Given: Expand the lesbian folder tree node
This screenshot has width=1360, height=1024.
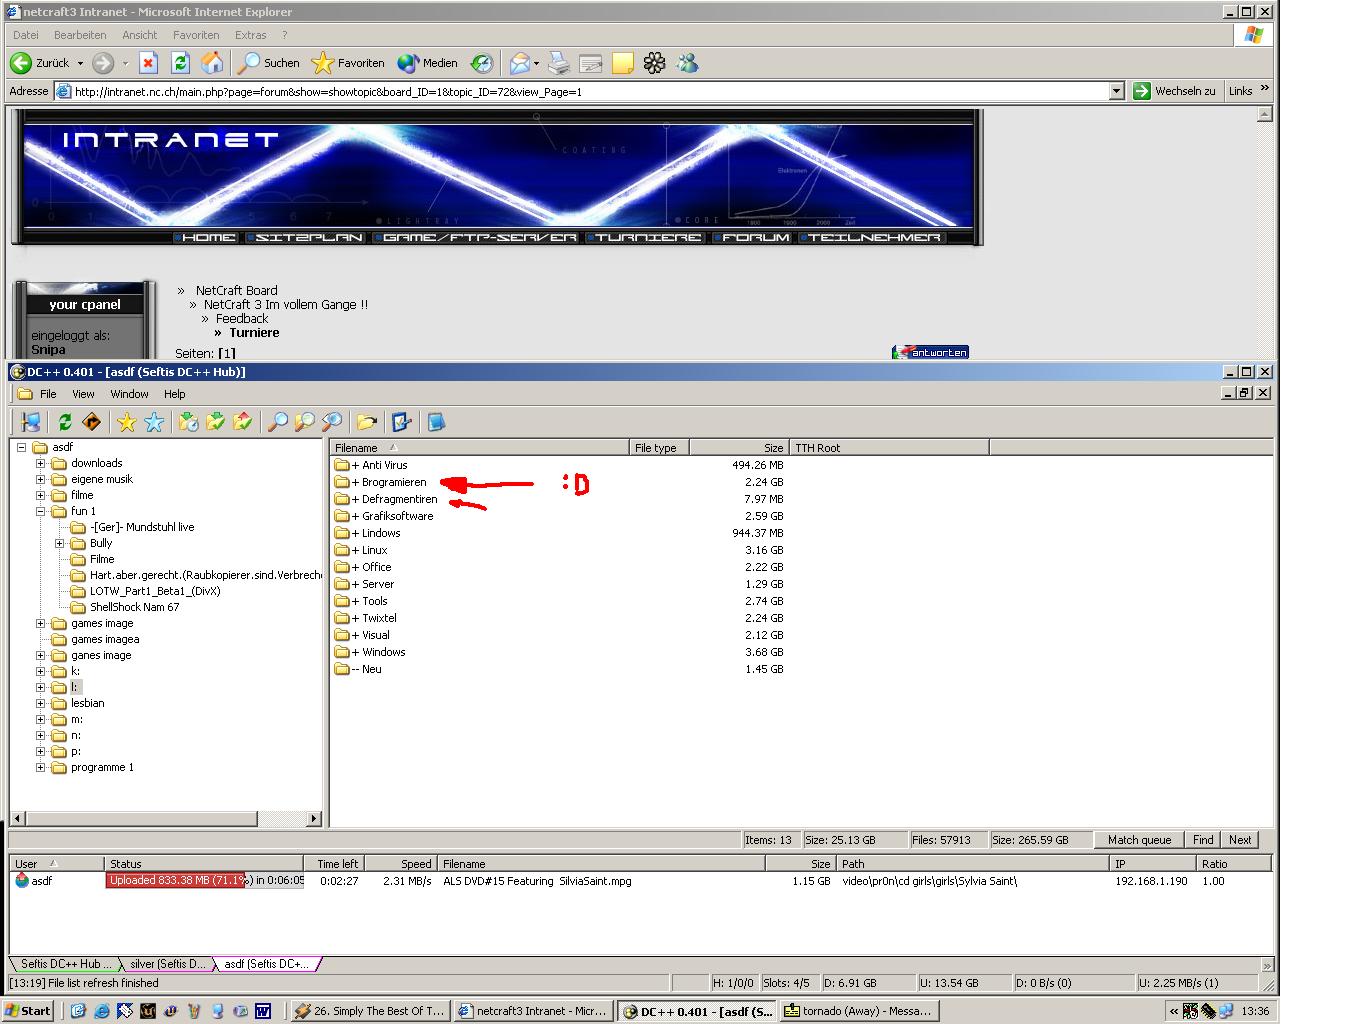Looking at the screenshot, I should click(41, 703).
